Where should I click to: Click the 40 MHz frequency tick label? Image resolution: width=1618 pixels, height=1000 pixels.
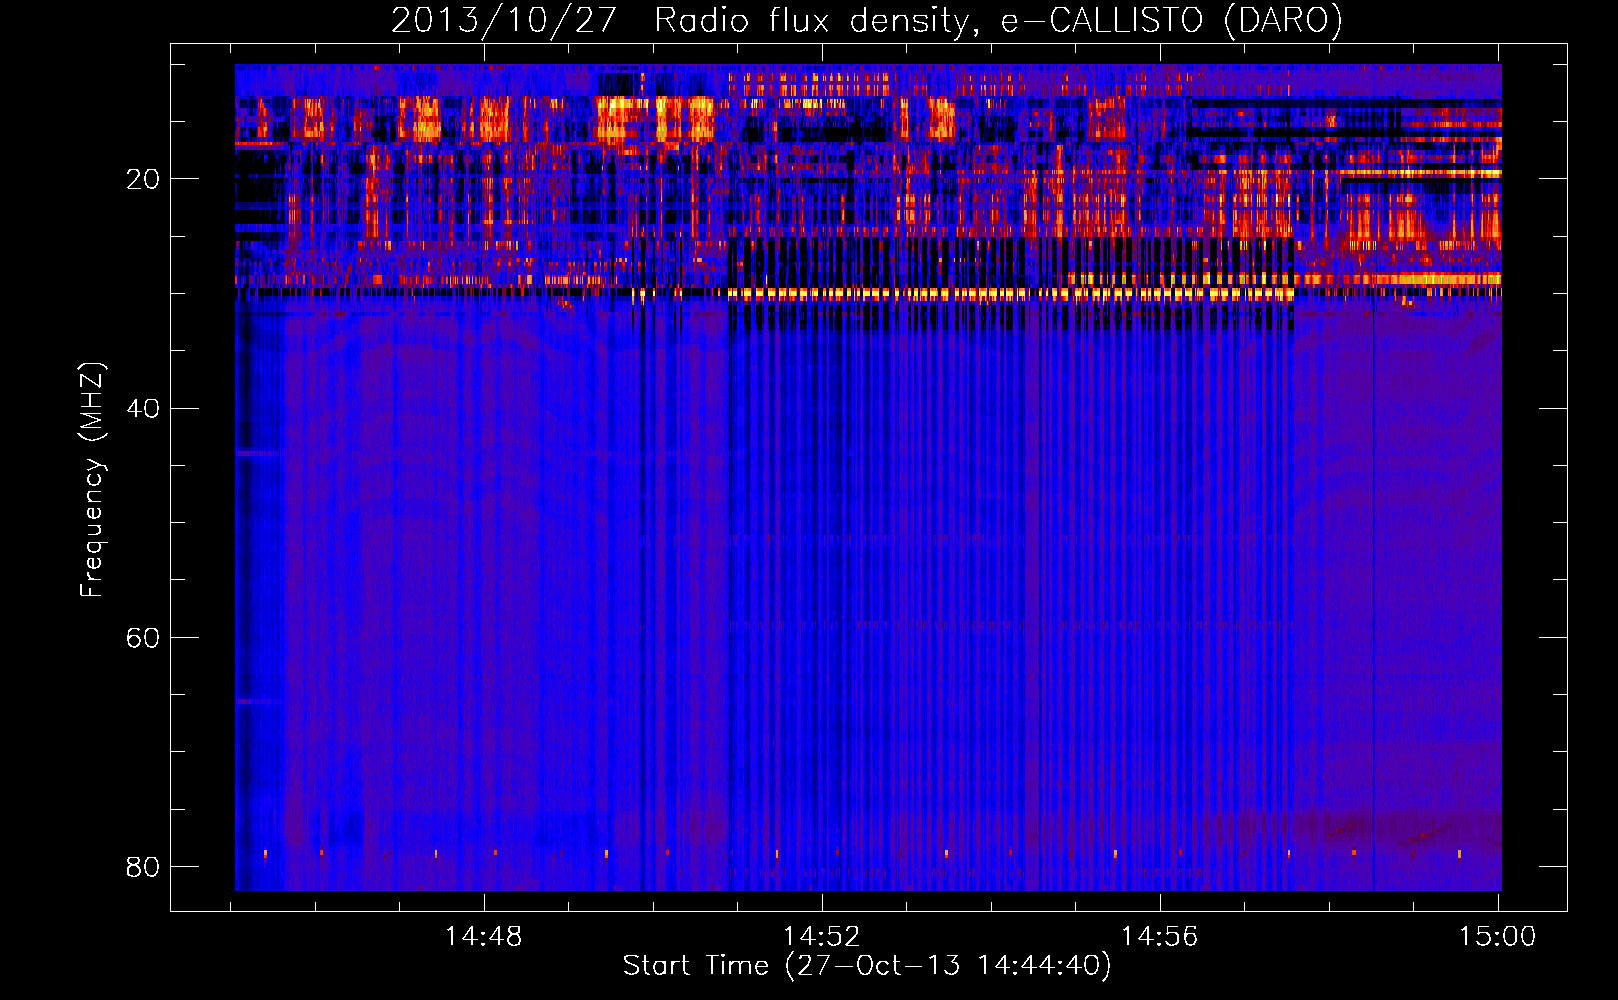pos(143,408)
